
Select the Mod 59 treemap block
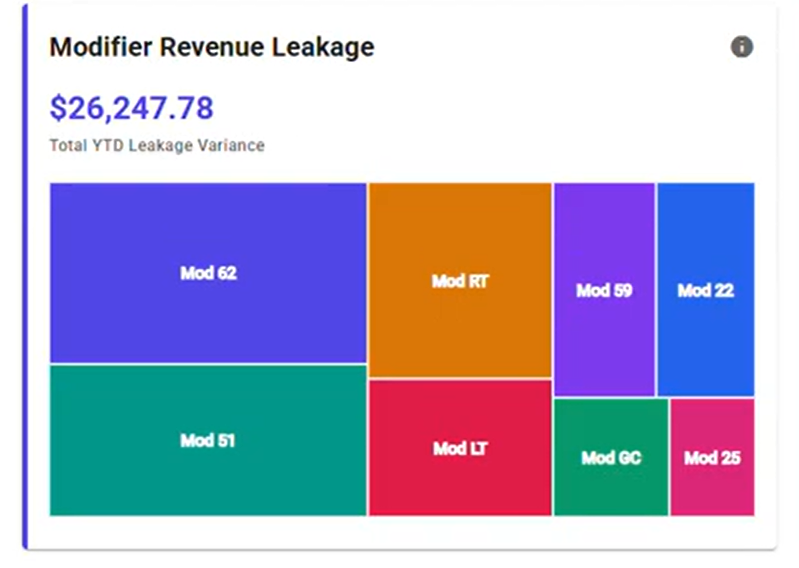click(604, 289)
